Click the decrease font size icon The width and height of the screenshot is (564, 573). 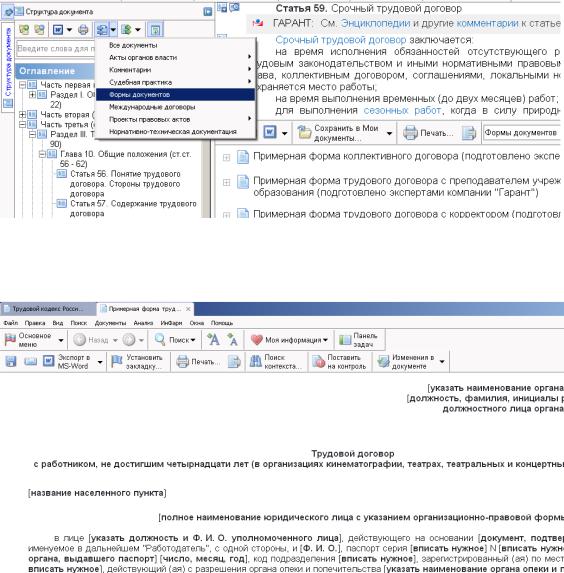point(232,339)
